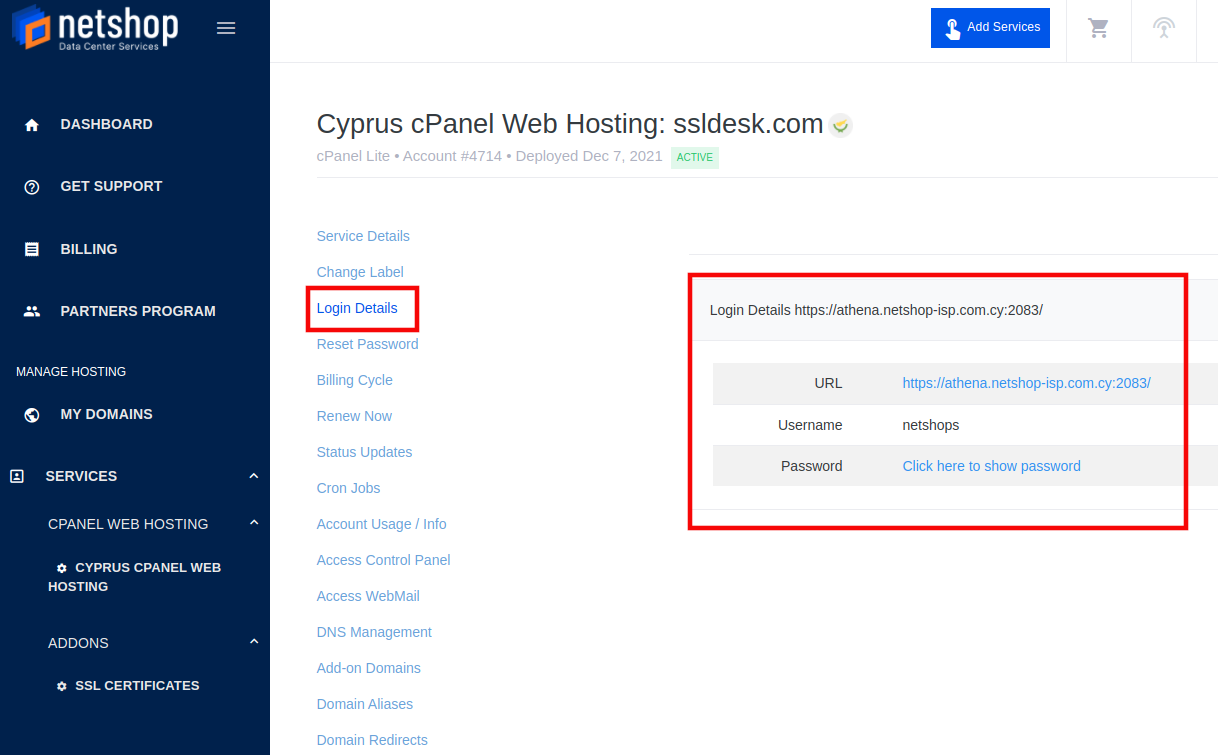Image resolution: width=1218 pixels, height=755 pixels.
Task: Toggle the hamburger sidebar menu
Action: tap(226, 28)
